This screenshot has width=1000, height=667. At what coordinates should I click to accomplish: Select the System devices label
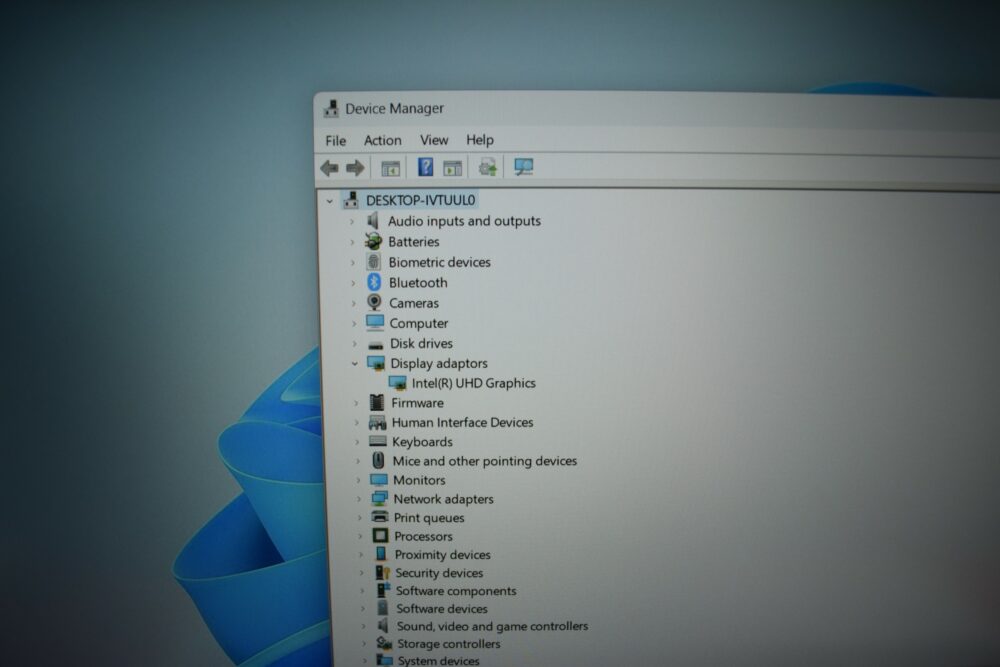click(x=439, y=661)
